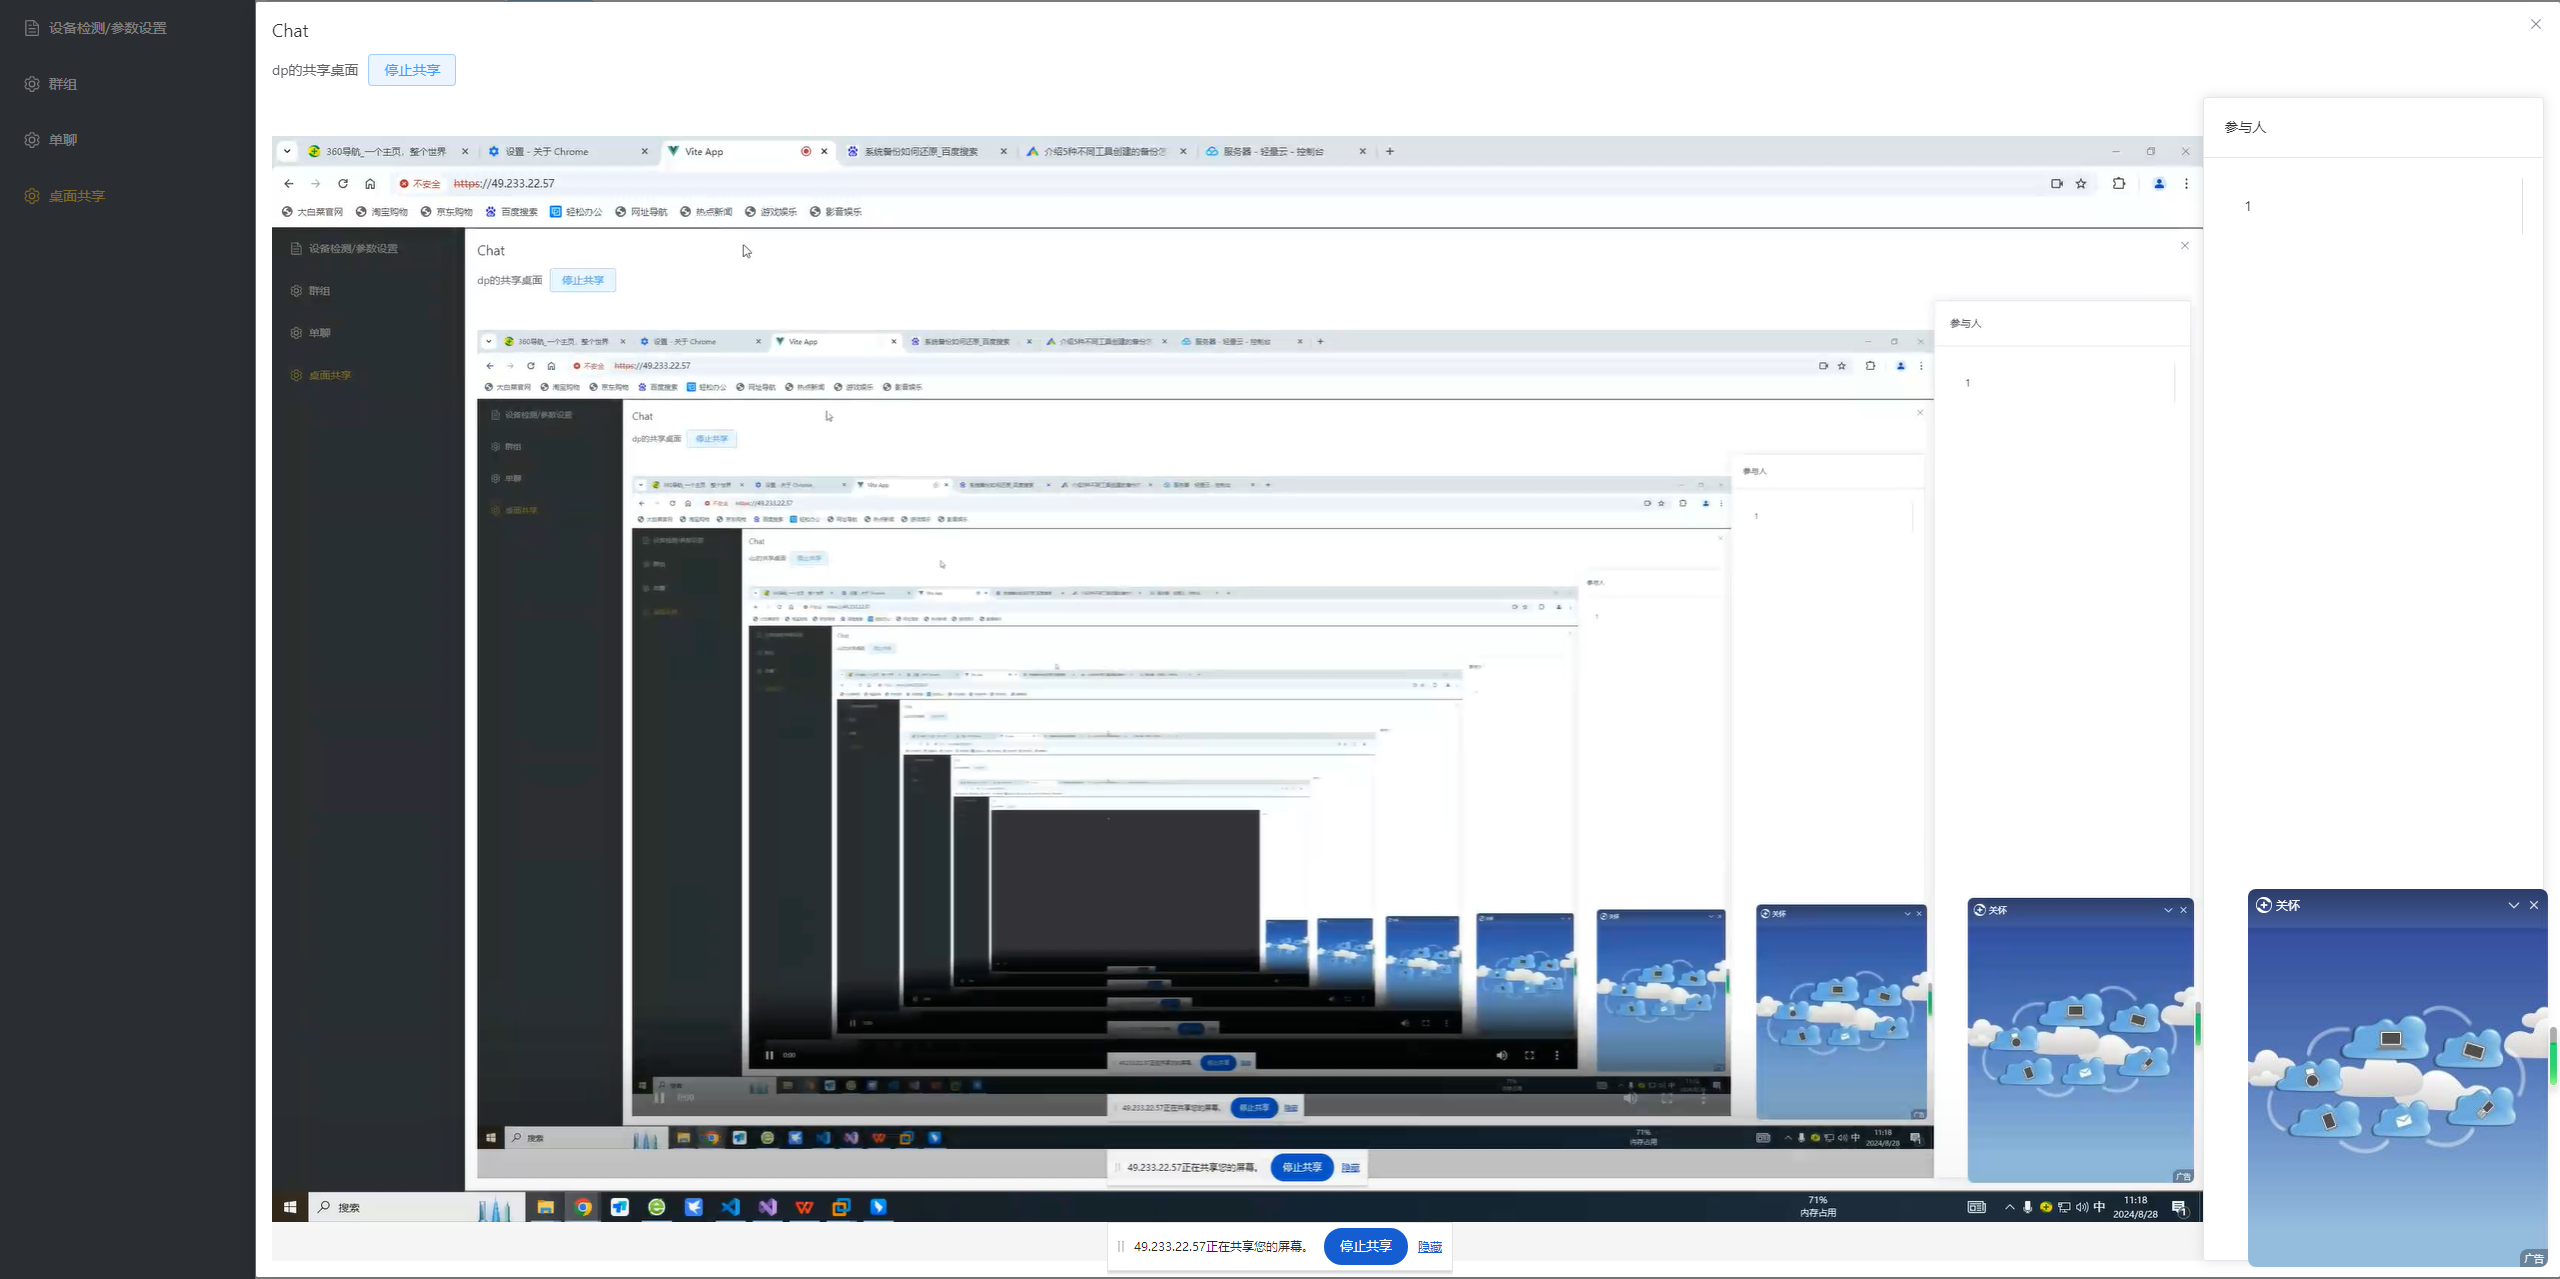Select 群组 in the outermost dark sidebar
2560x1279 pixels.
click(x=62, y=84)
